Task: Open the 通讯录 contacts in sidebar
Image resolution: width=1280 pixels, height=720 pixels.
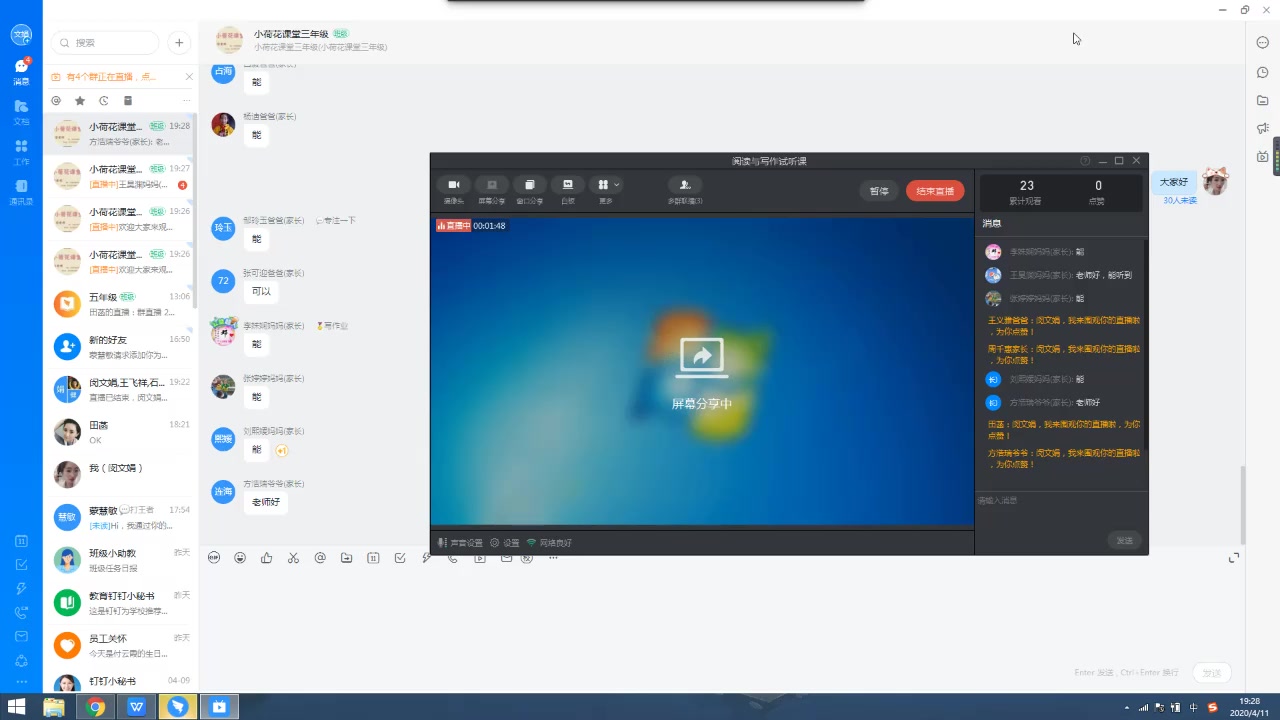Action: [x=21, y=192]
